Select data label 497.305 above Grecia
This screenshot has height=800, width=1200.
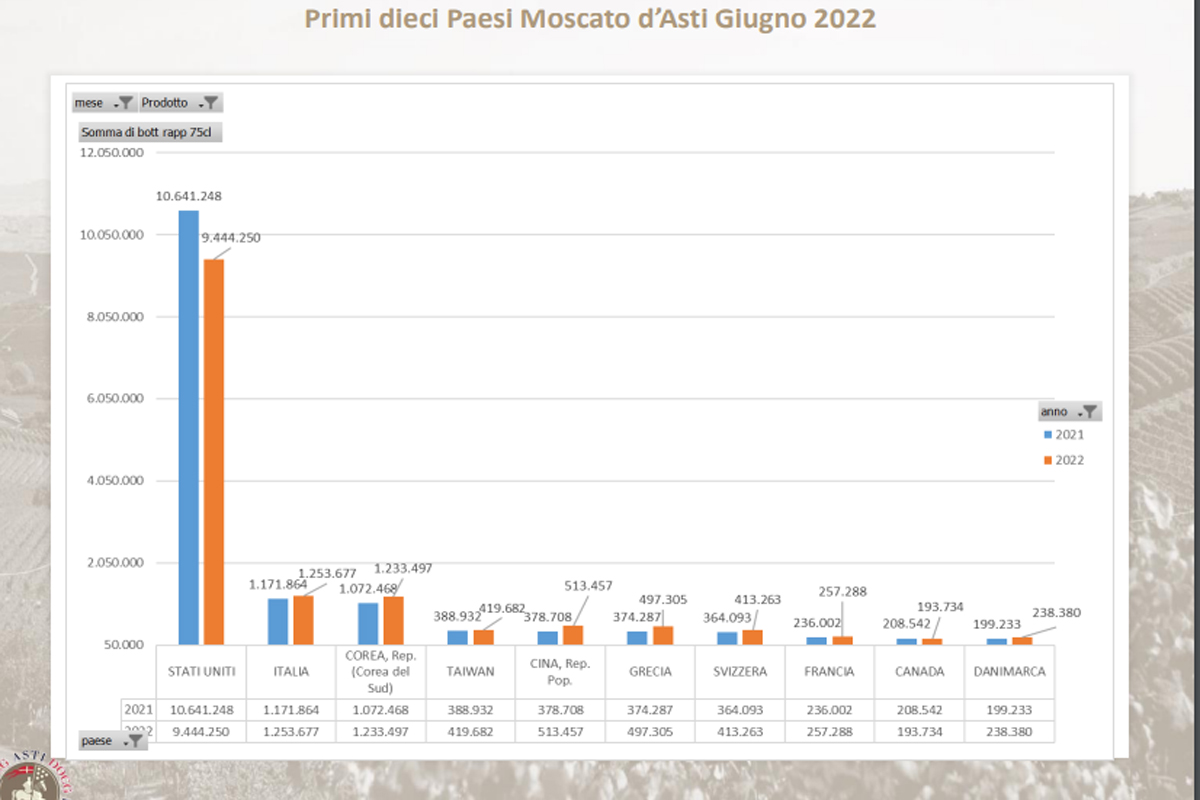[663, 598]
